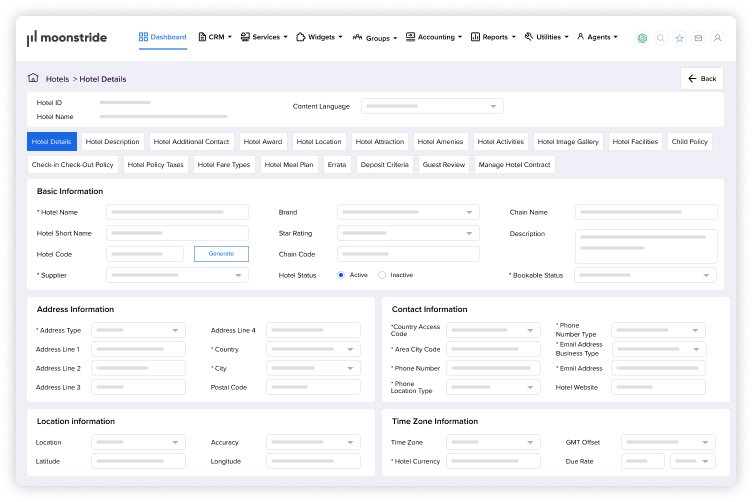Open the Bookable Status dropdown
Viewport: 752px width, 502px height.
click(645, 275)
